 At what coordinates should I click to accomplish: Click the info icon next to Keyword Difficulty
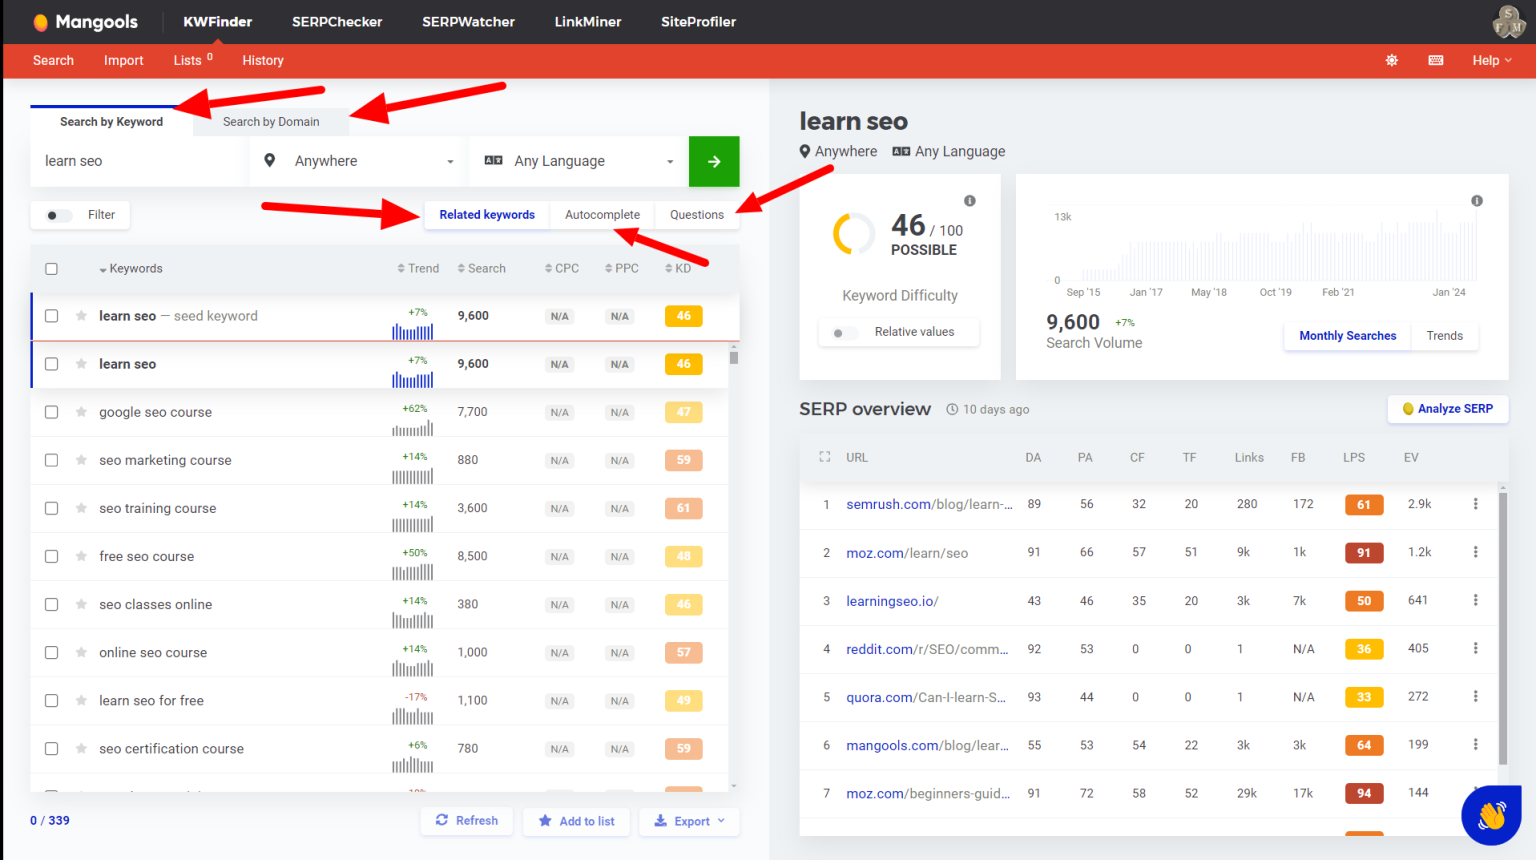coord(969,200)
